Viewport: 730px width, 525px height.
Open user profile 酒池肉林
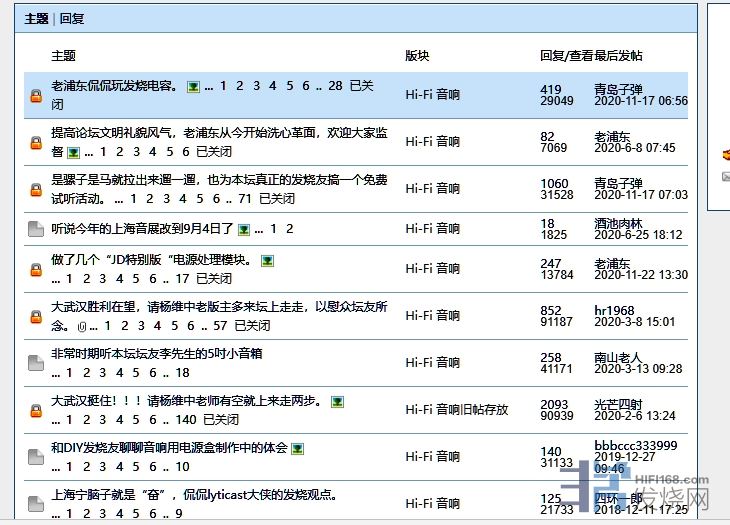click(618, 223)
